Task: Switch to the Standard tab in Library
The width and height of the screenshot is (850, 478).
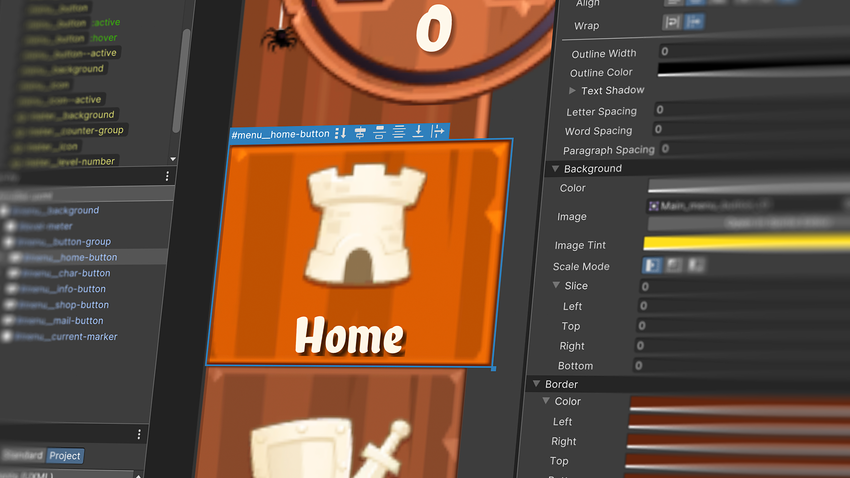Action: (23, 455)
